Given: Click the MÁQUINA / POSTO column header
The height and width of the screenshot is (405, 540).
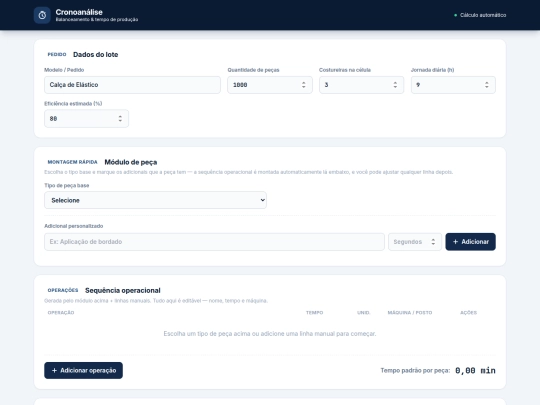Looking at the screenshot, I should point(410,313).
